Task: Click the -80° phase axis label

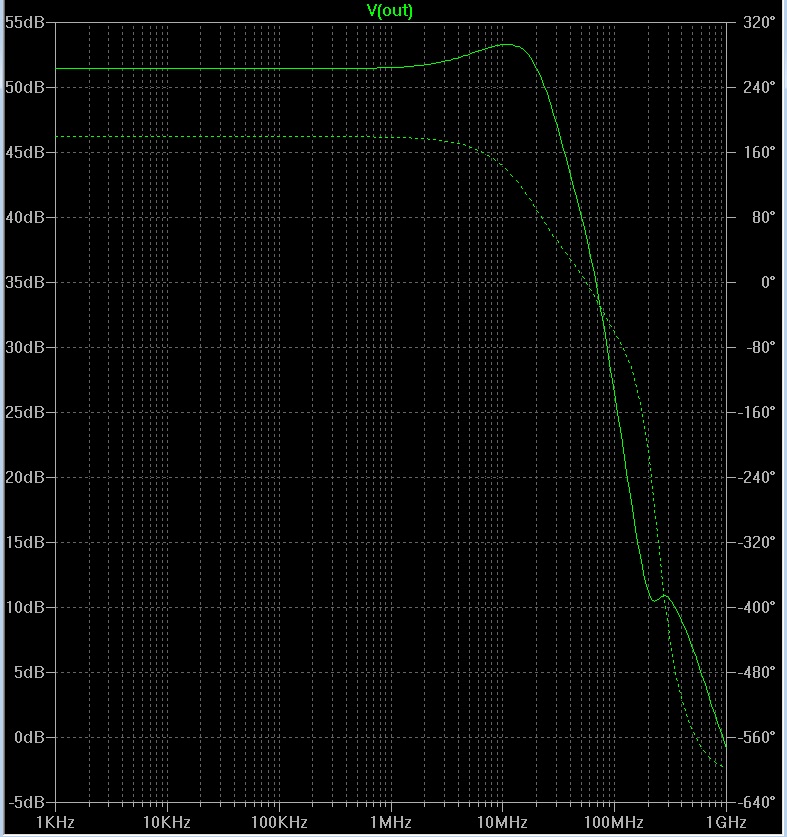Action: tap(760, 347)
